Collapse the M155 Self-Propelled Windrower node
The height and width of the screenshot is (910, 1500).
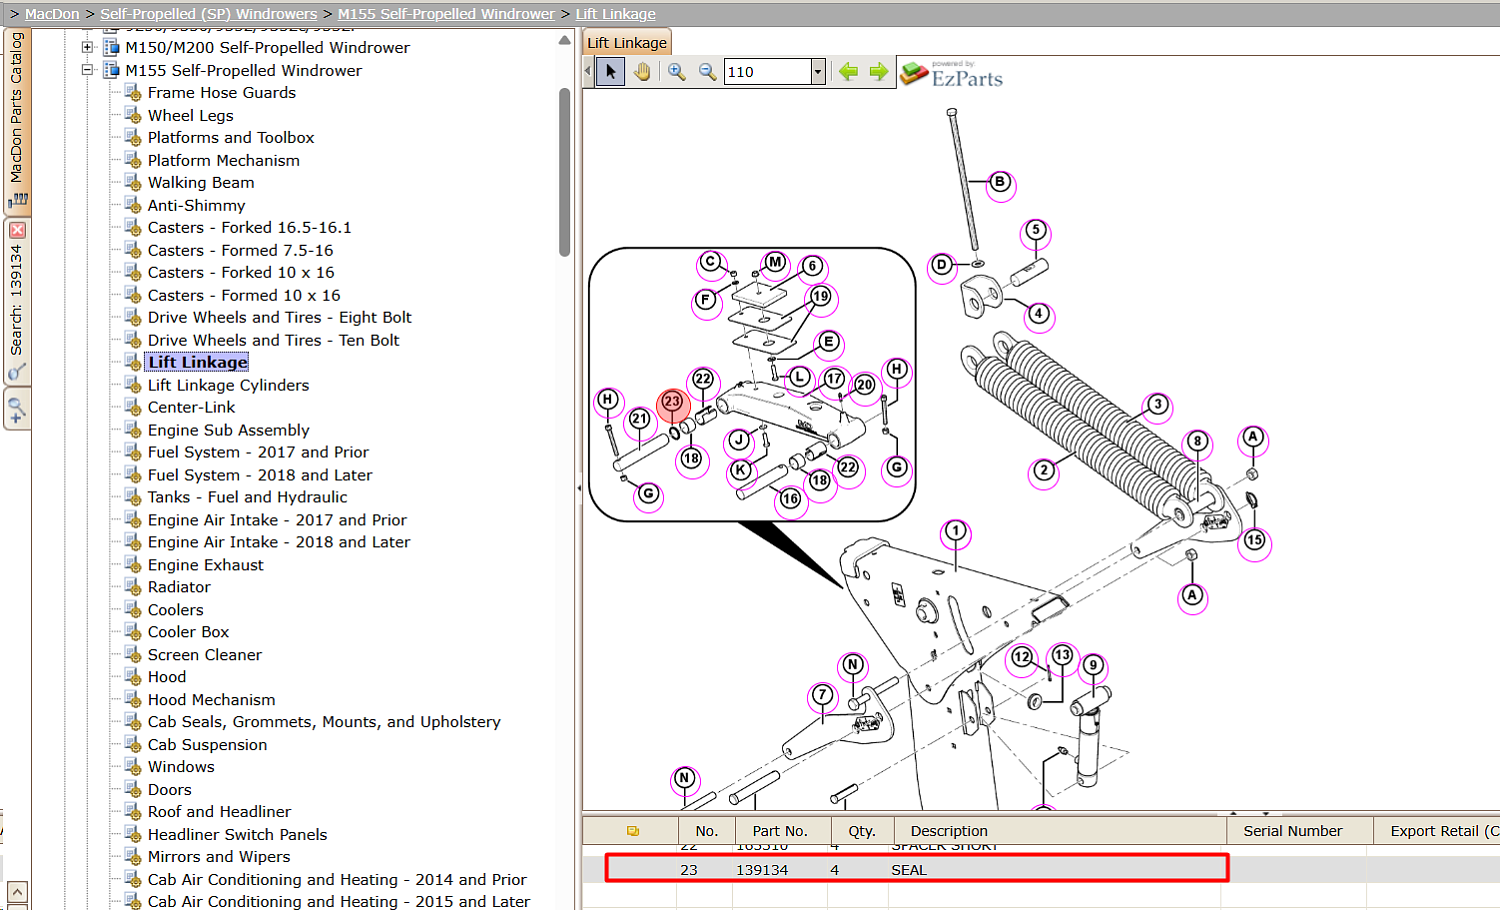[87, 70]
